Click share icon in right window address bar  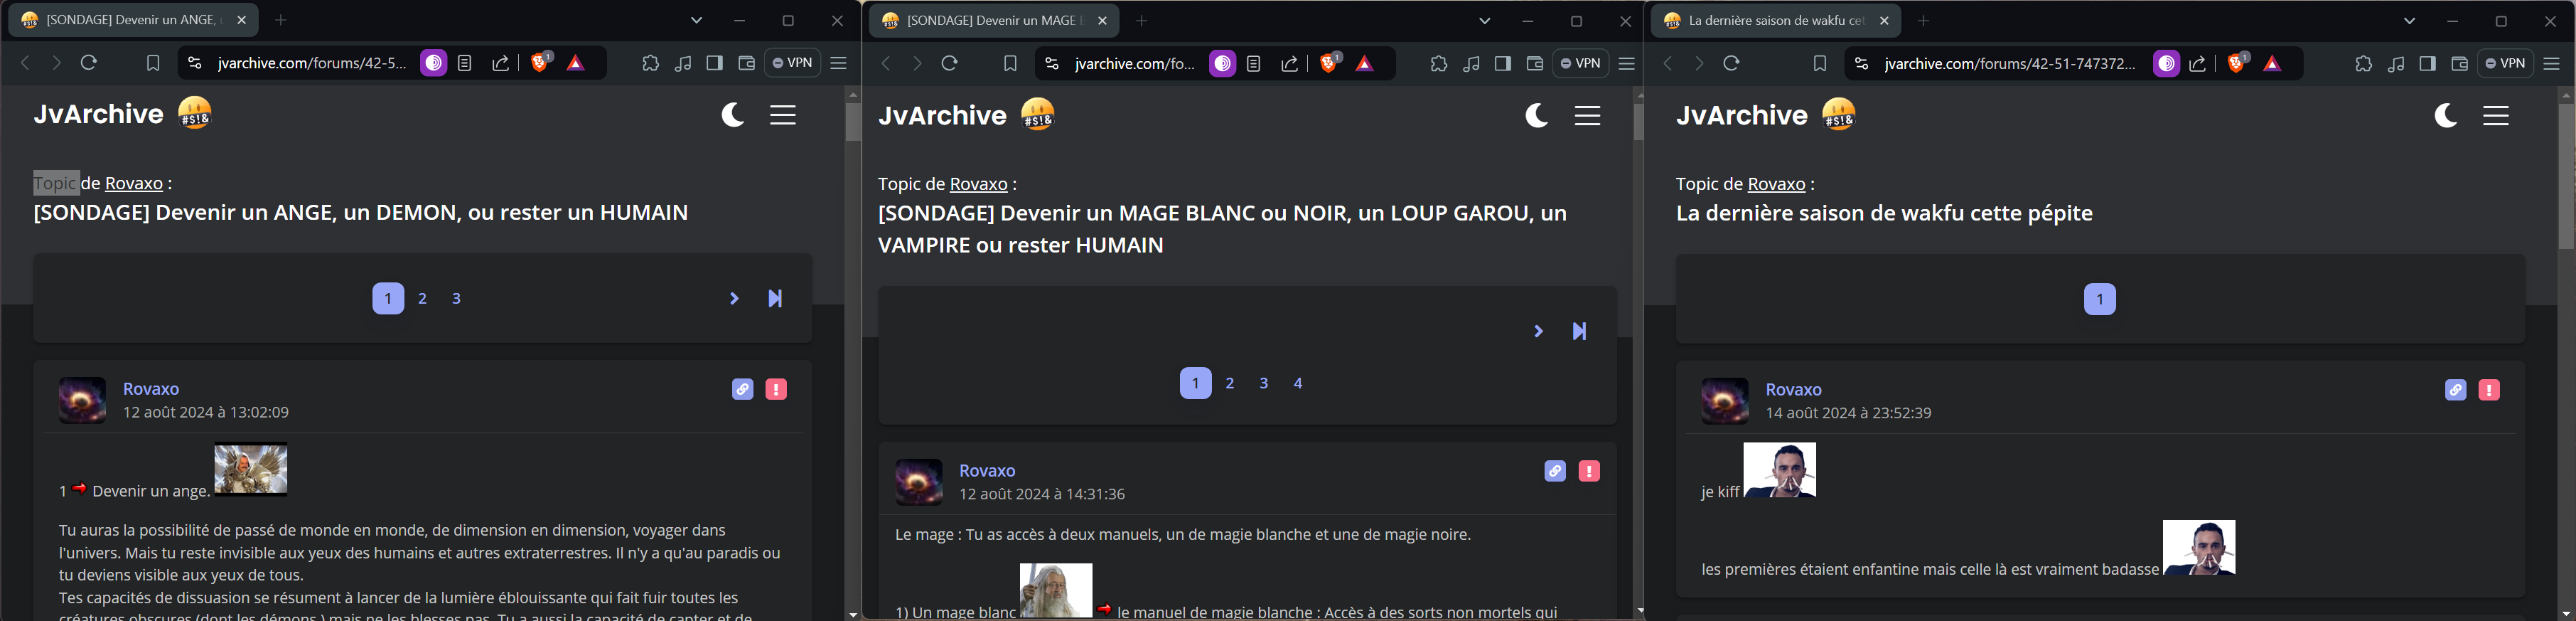pos(2198,63)
